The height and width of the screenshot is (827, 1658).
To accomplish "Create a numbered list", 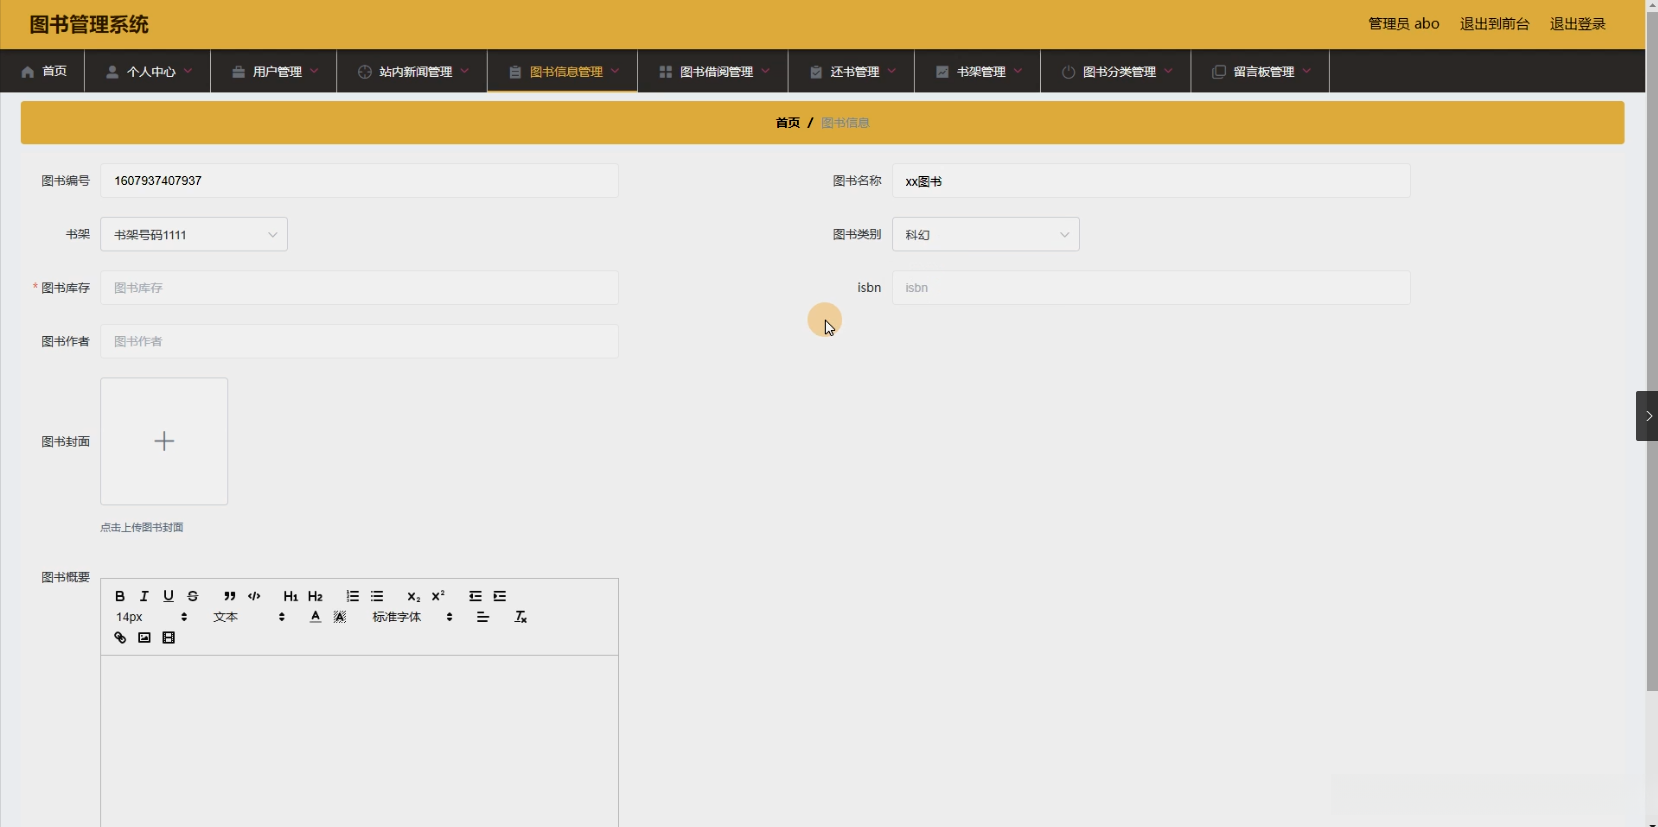I will click(x=352, y=596).
